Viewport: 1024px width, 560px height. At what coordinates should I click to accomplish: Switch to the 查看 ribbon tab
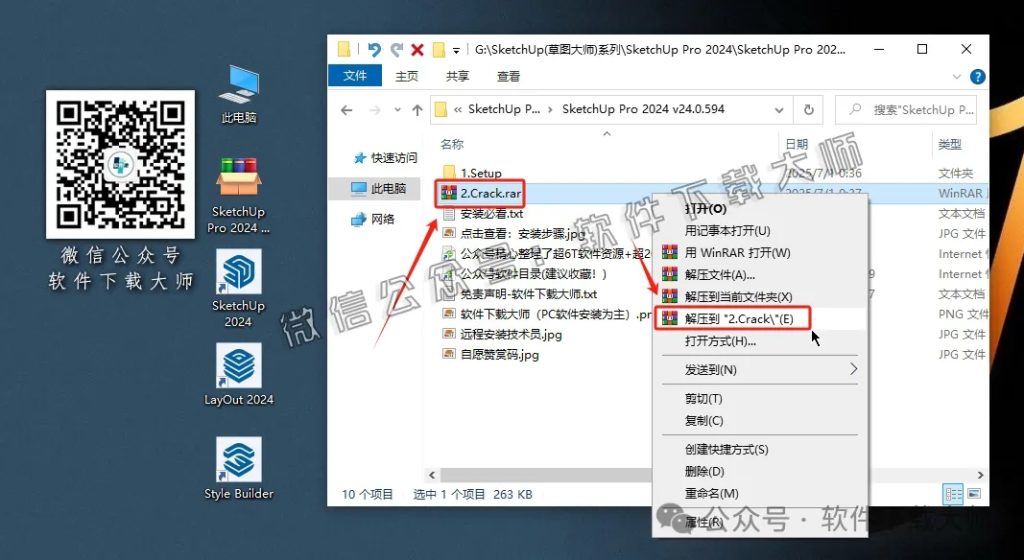pos(508,76)
